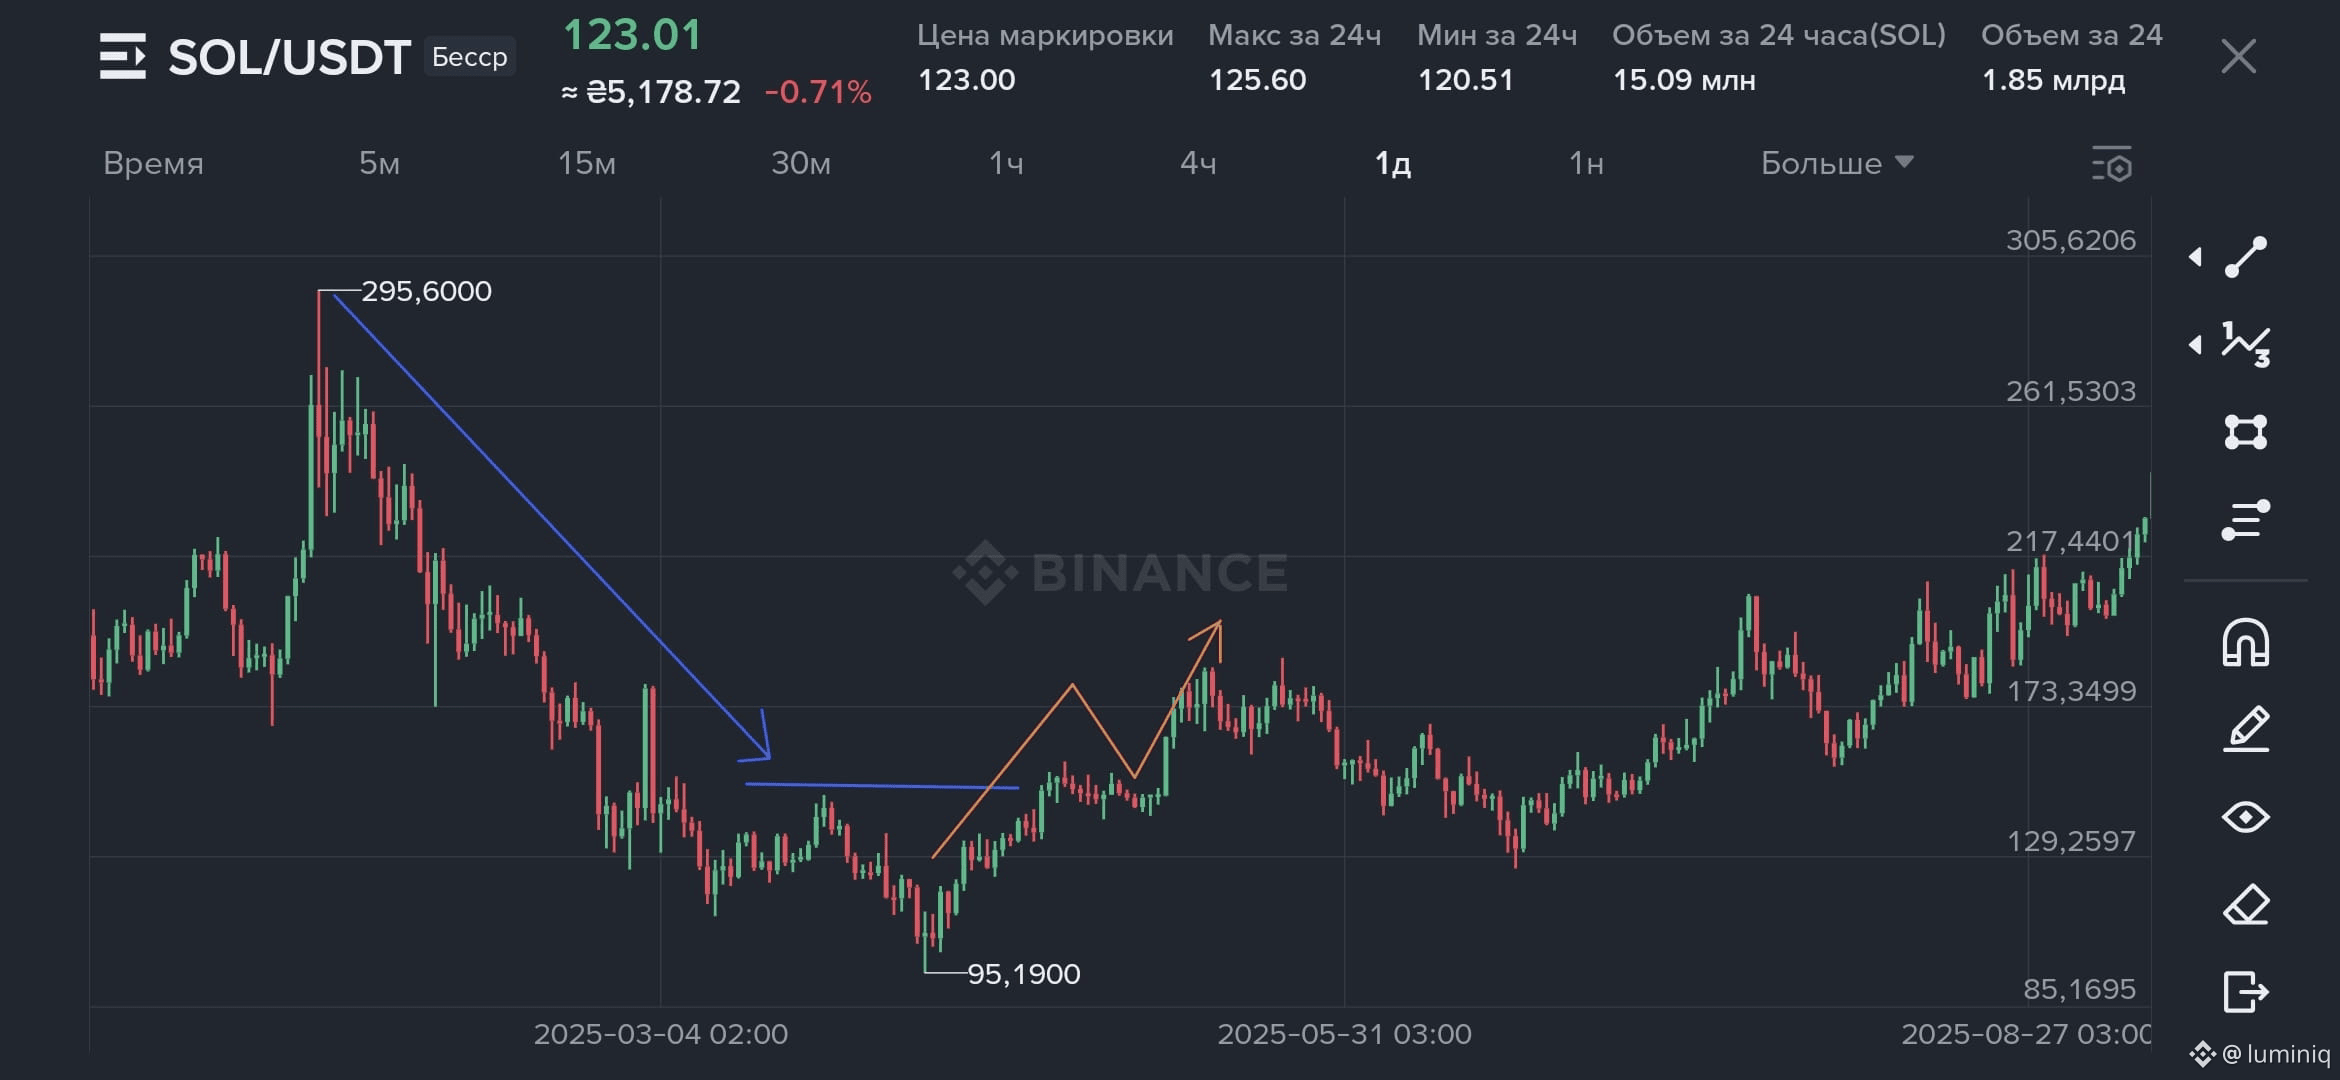The width and height of the screenshot is (2340, 1080).
Task: Toggle drawings visibility with eye icon
Action: point(2245,817)
